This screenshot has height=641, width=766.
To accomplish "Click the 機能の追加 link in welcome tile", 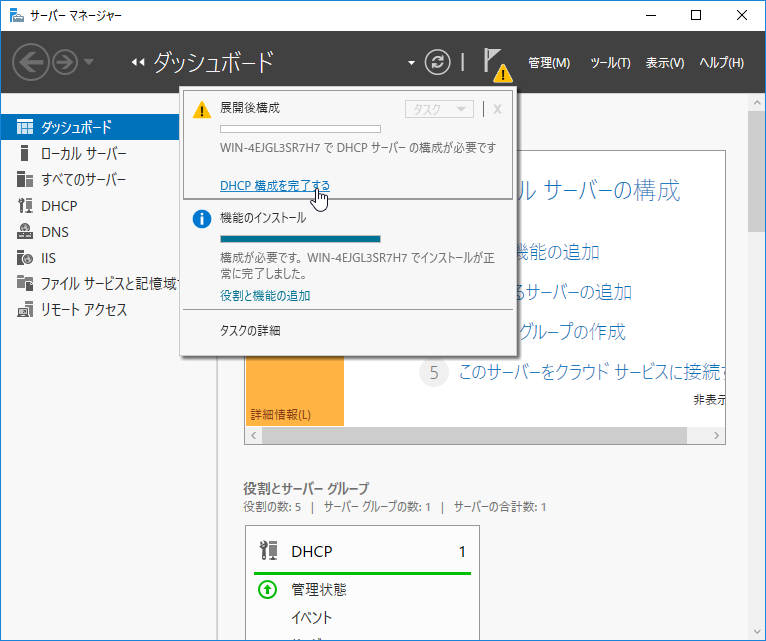I will pyautogui.click(x=558, y=252).
